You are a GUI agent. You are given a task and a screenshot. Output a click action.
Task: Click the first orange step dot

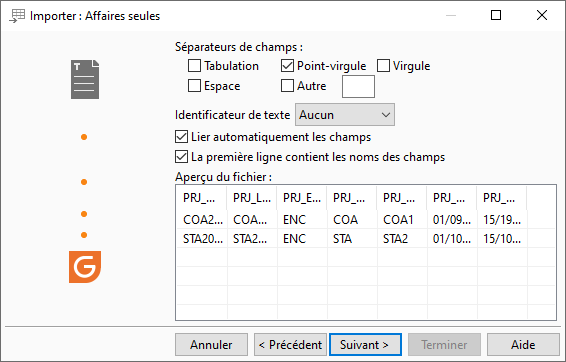[84, 137]
